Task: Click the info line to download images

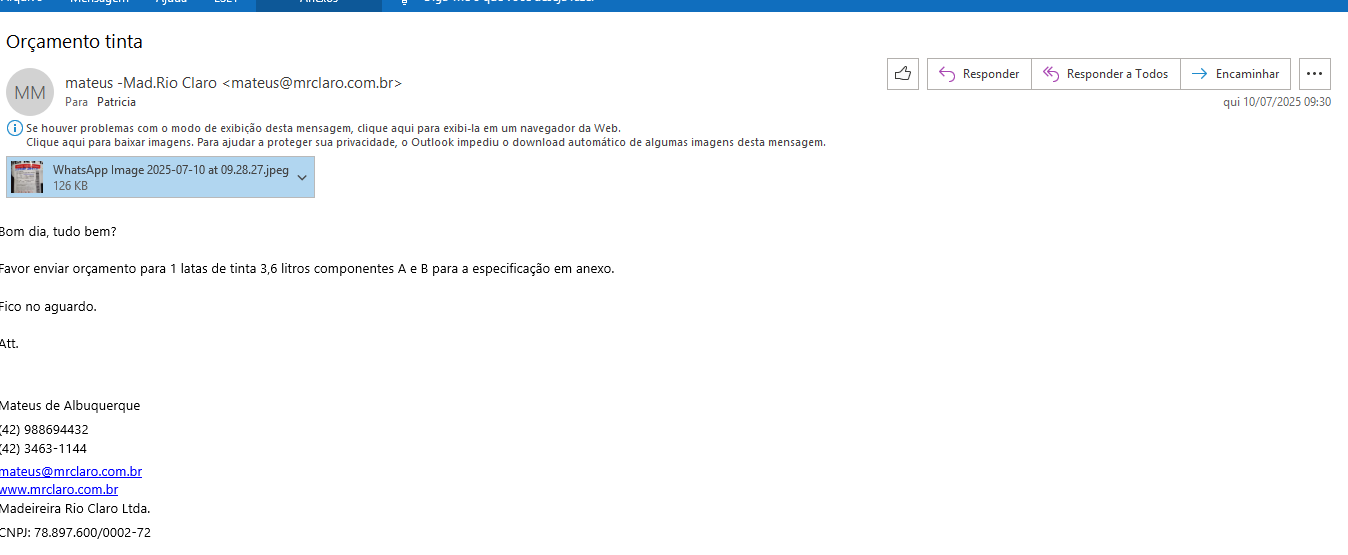Action: click(x=425, y=142)
